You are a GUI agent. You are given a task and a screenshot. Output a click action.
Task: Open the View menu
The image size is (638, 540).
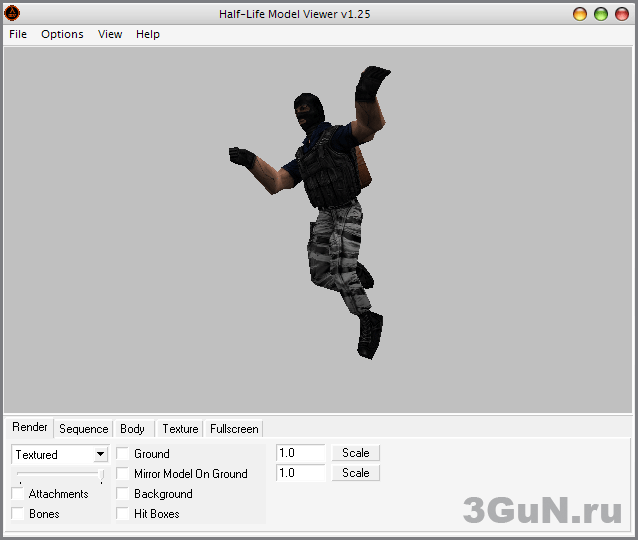(110, 34)
